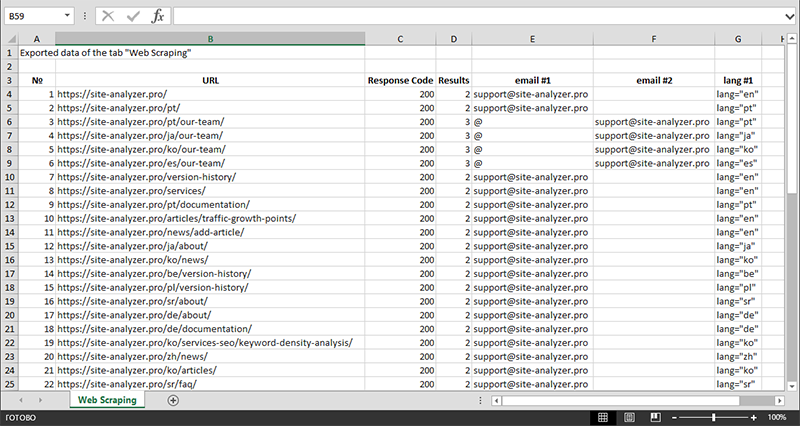
Task: Select column A header
Action: click(x=37, y=39)
